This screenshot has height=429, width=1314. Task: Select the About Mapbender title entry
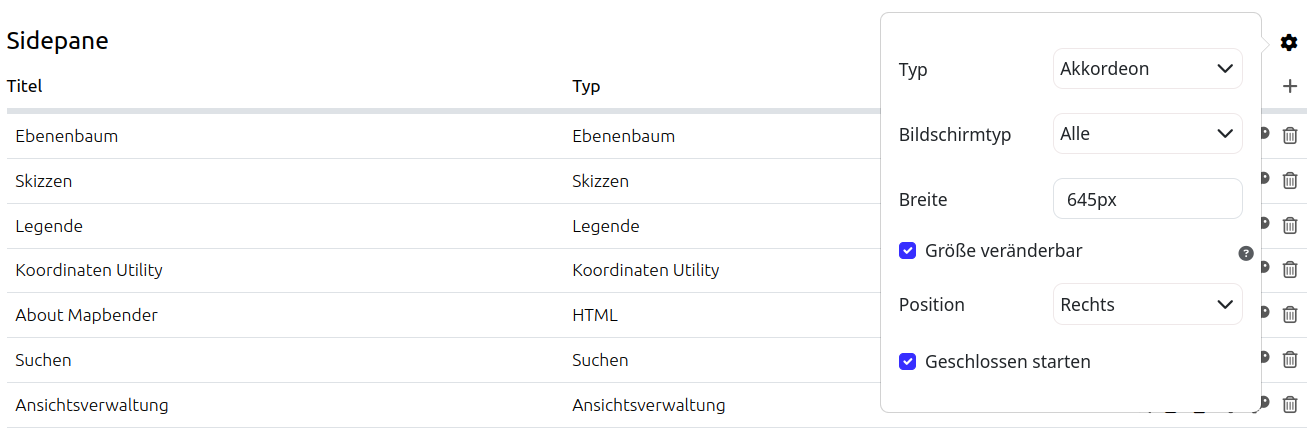[87, 315]
